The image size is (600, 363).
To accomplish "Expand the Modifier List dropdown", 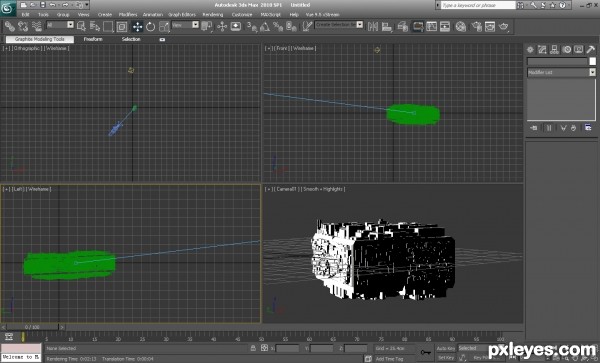I will (562, 72).
